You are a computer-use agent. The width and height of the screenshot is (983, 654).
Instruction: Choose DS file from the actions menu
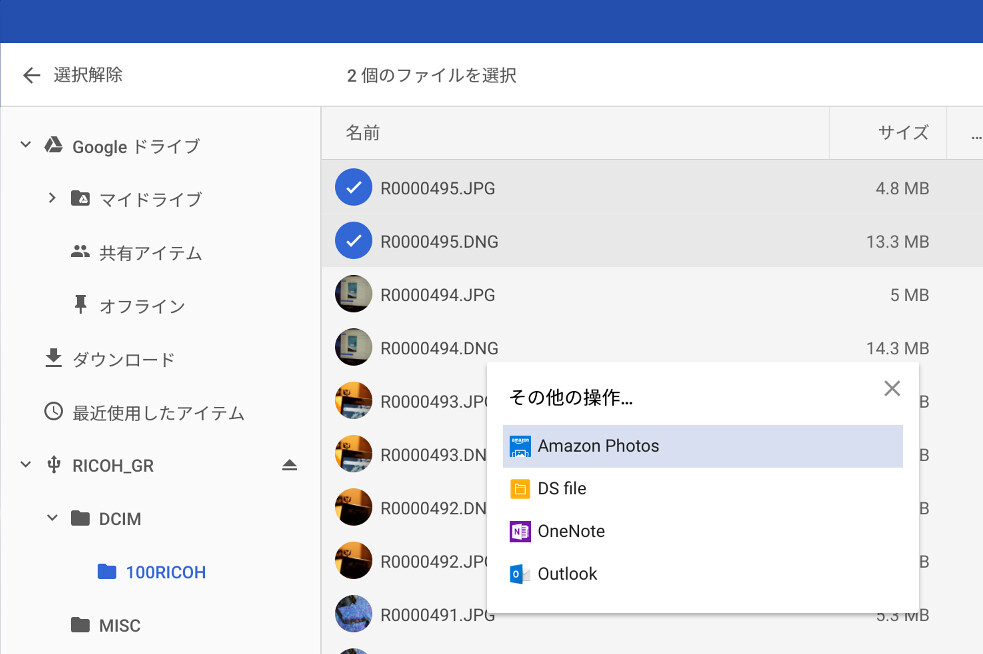[x=562, y=489]
